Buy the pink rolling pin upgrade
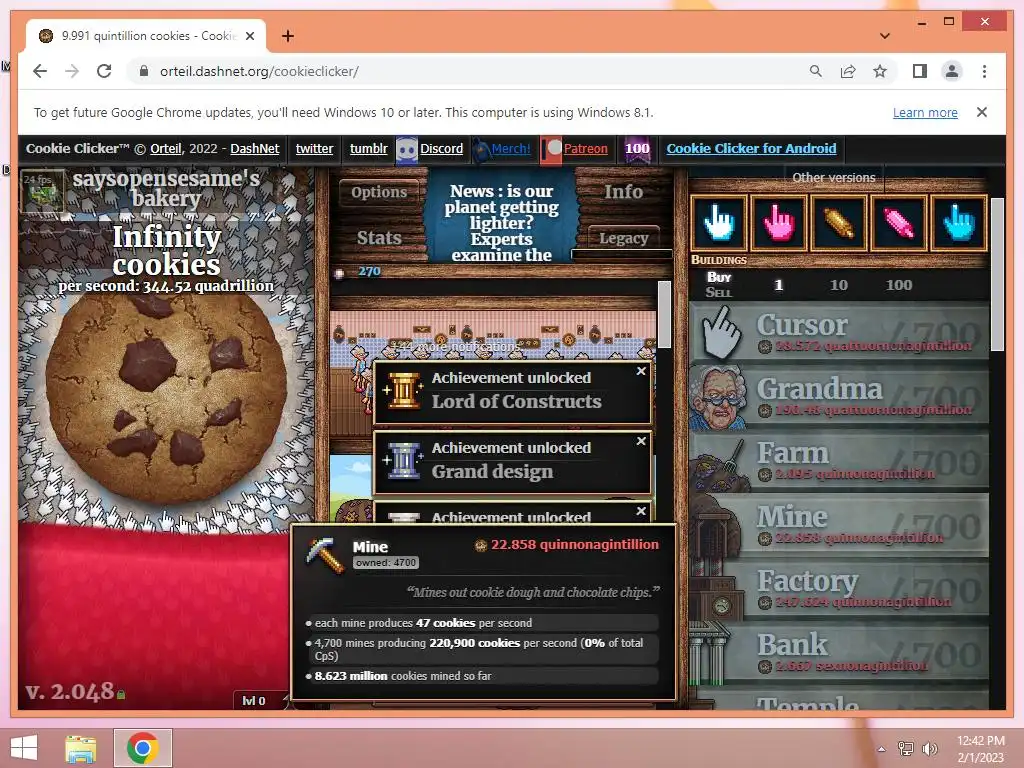Image resolution: width=1024 pixels, height=768 pixels. tap(899, 223)
